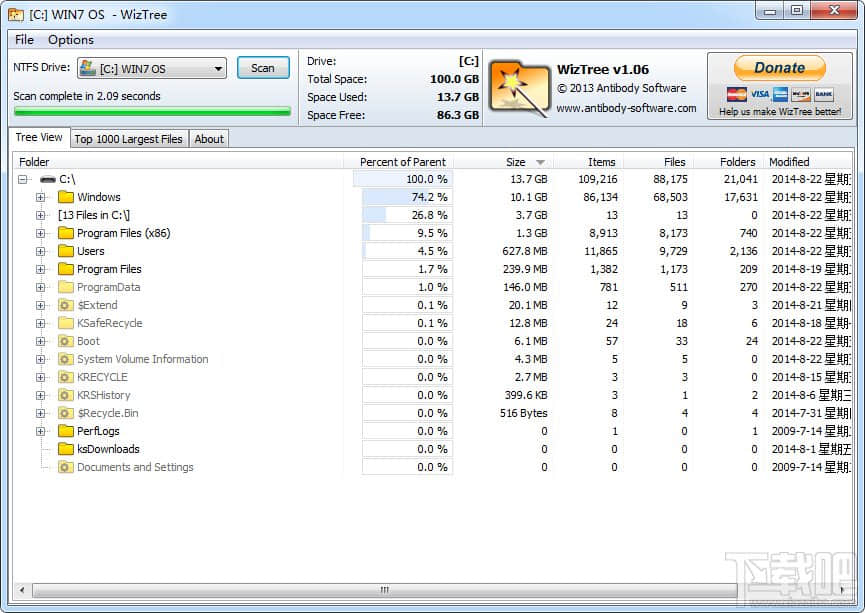
Task: Open the Options menu
Action: (x=71, y=40)
